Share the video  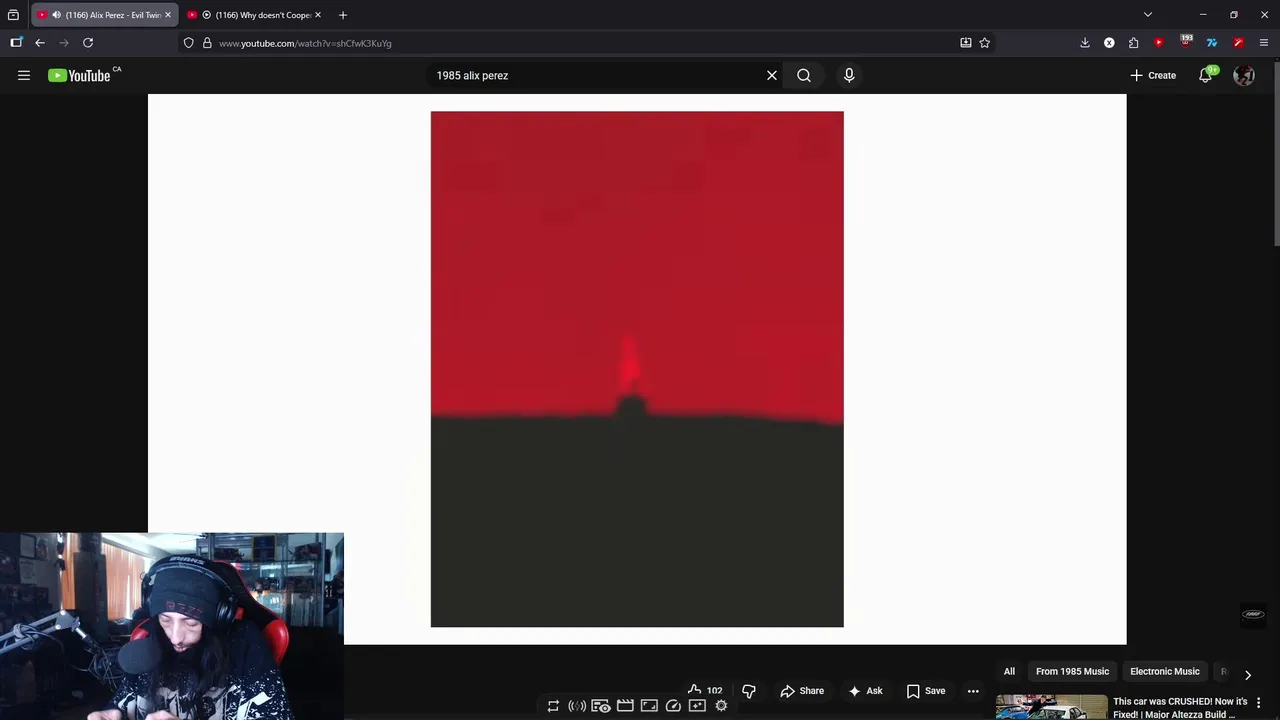click(x=802, y=690)
